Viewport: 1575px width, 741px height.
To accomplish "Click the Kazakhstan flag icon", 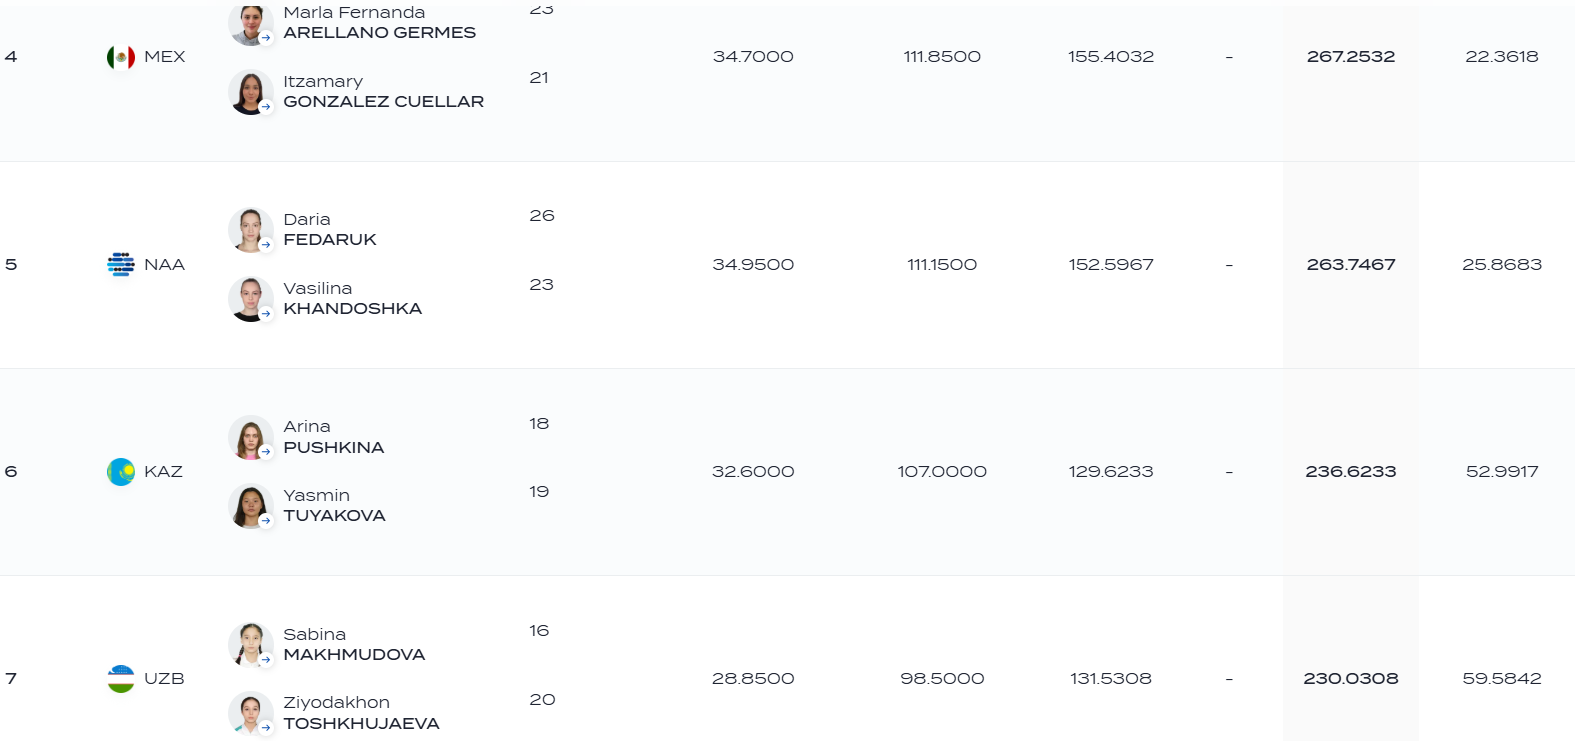I will [x=121, y=471].
